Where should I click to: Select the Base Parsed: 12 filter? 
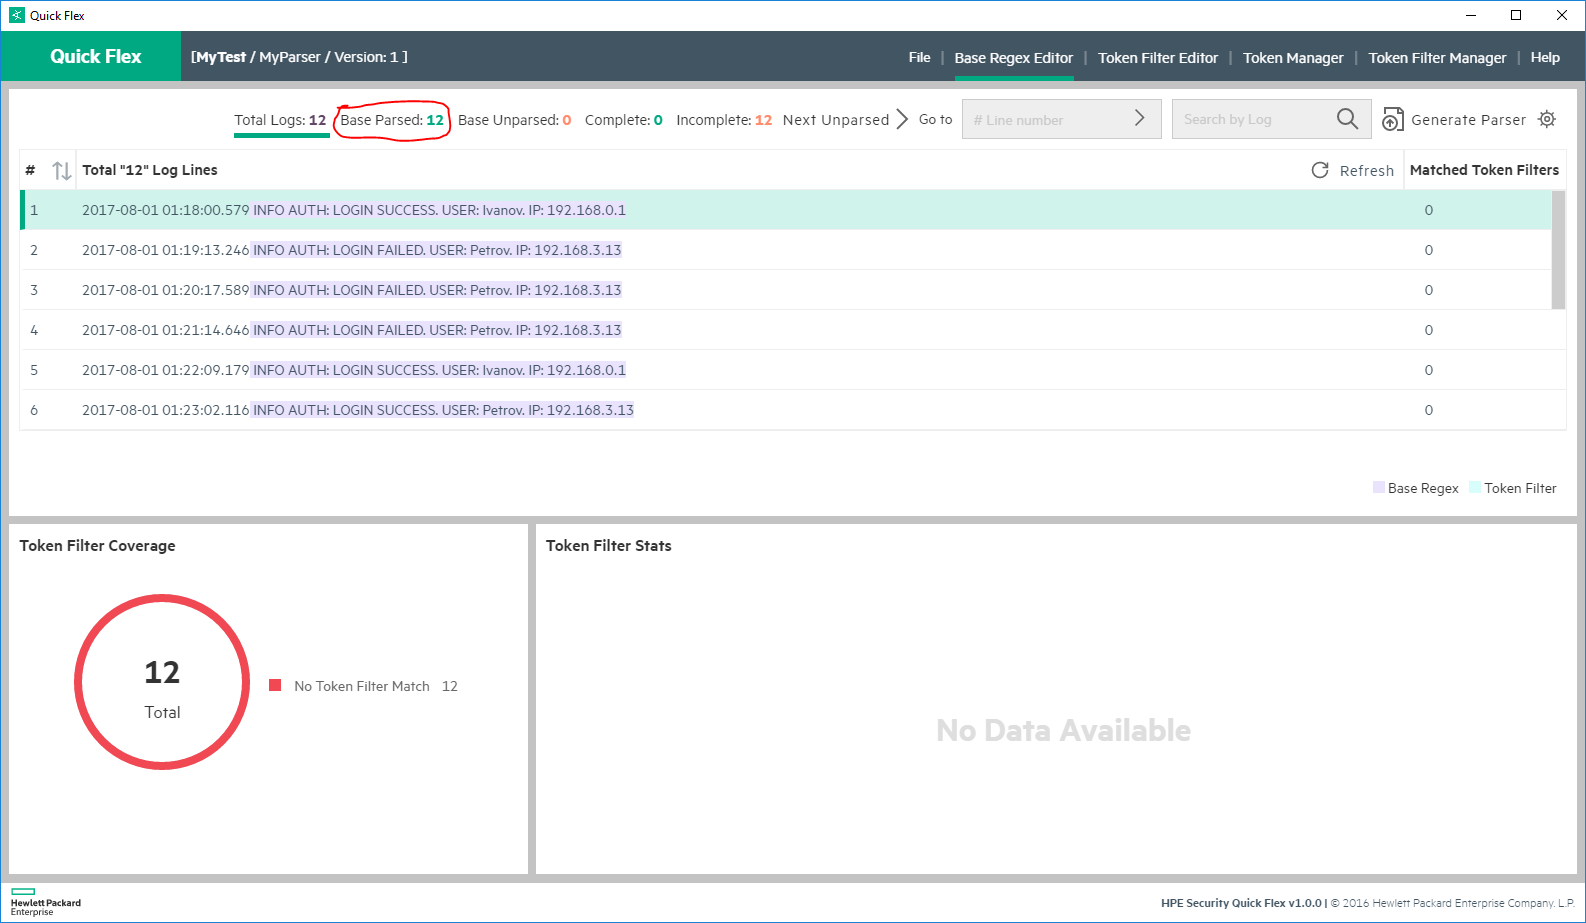point(392,120)
